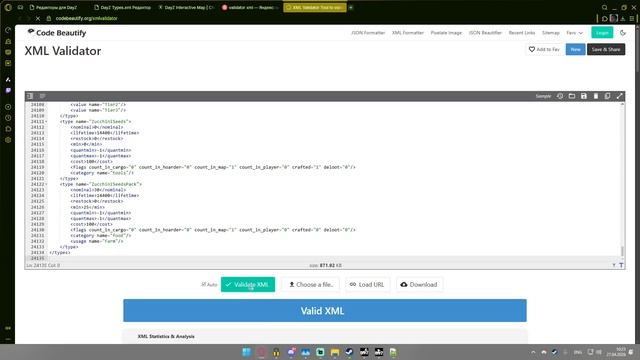Click line with ZucchiniSeedsPack type name
Screen dimensions: 640x360
pyautogui.click(x=101, y=184)
